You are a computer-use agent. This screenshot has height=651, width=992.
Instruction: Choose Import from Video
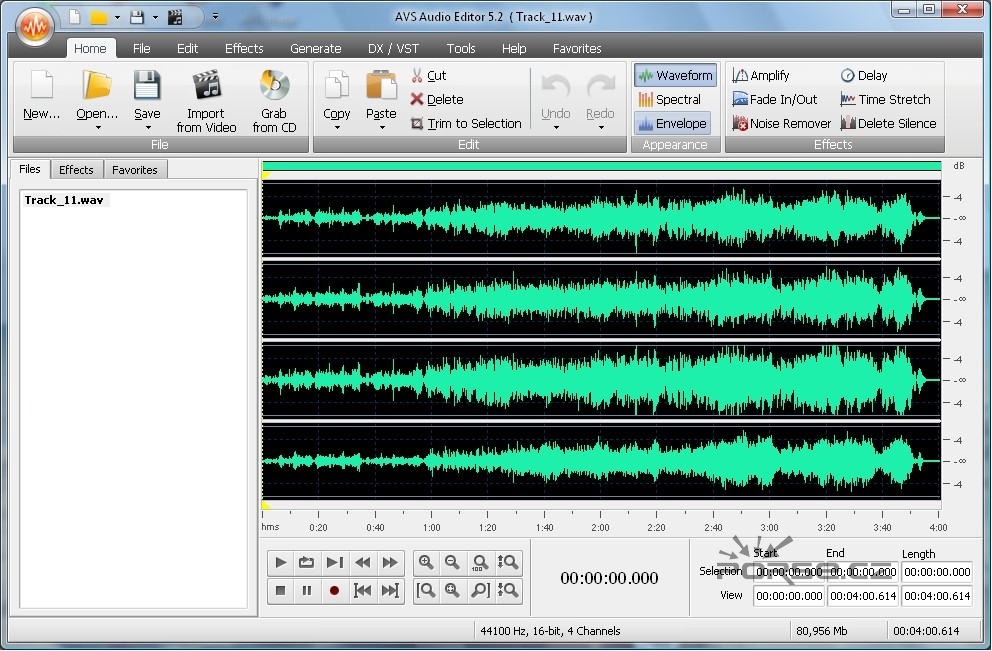(206, 101)
